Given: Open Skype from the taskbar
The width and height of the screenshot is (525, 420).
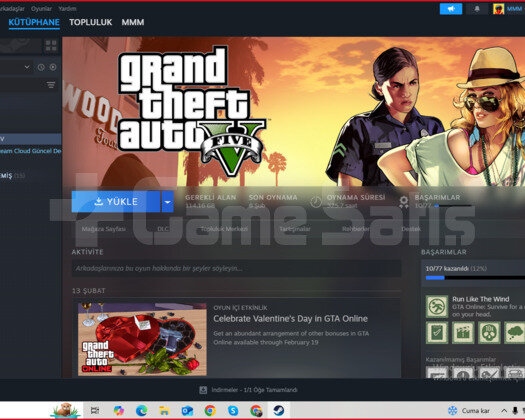Looking at the screenshot, I should 233,410.
